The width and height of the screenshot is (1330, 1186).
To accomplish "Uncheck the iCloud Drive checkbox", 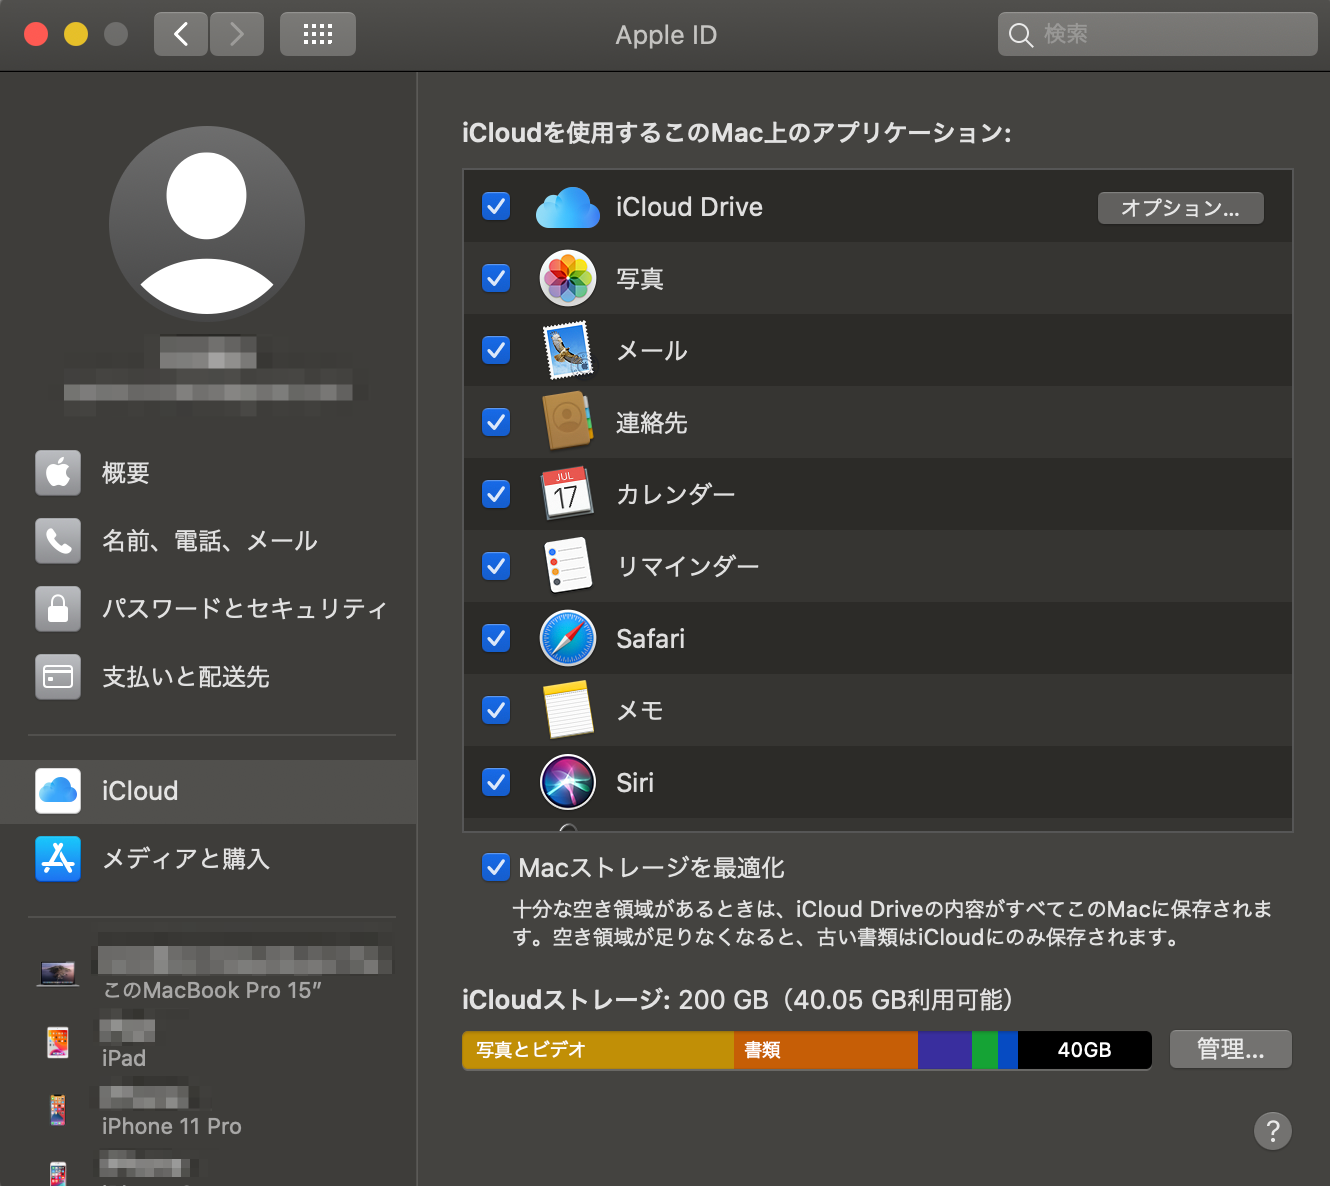I will pos(496,206).
